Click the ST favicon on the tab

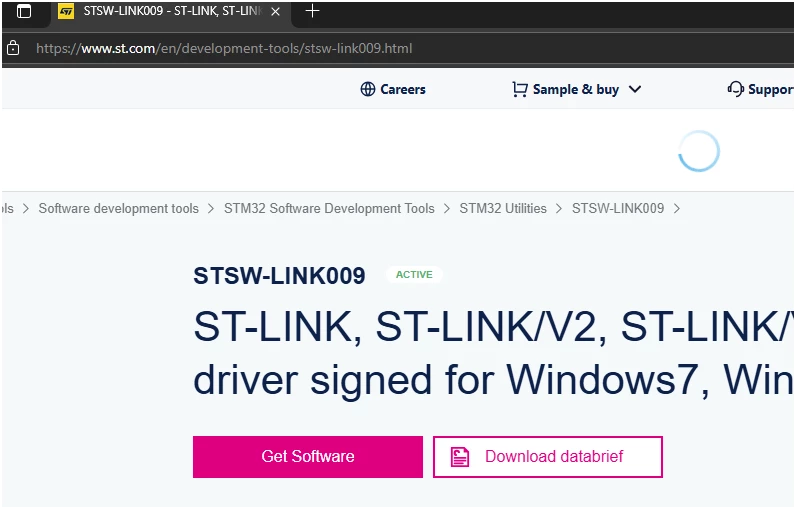click(66, 11)
